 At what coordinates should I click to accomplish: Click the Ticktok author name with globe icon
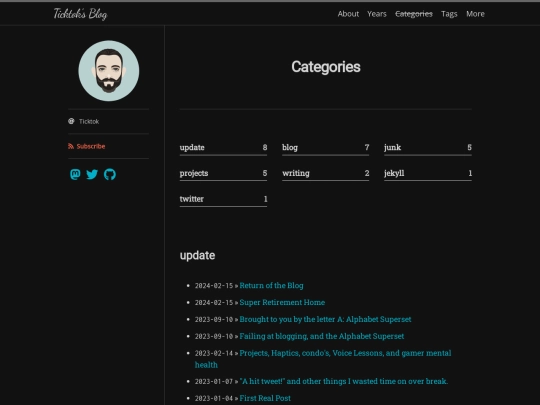[x=84, y=121]
